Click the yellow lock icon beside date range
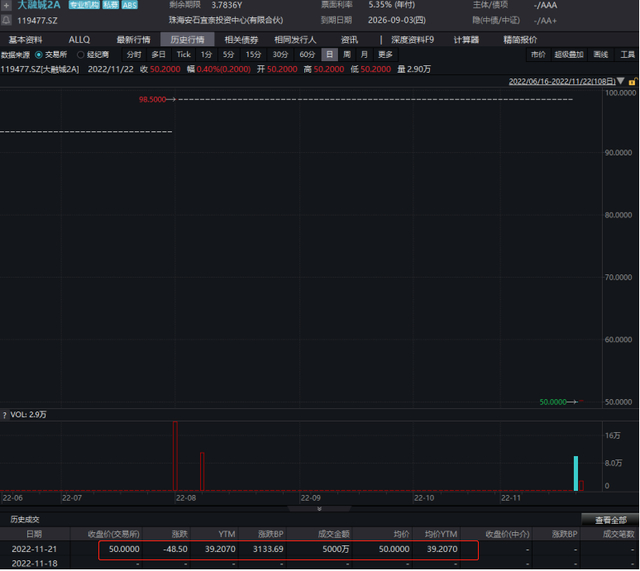Viewport: 640px width, 571px height. pos(632,82)
